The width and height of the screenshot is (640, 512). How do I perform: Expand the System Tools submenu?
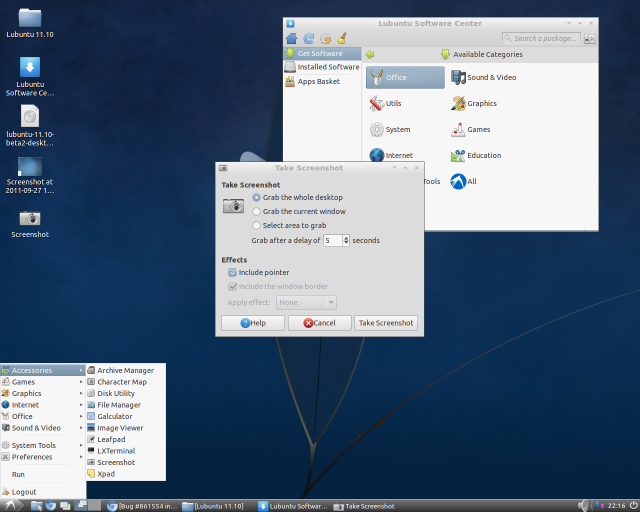[x=43, y=445]
